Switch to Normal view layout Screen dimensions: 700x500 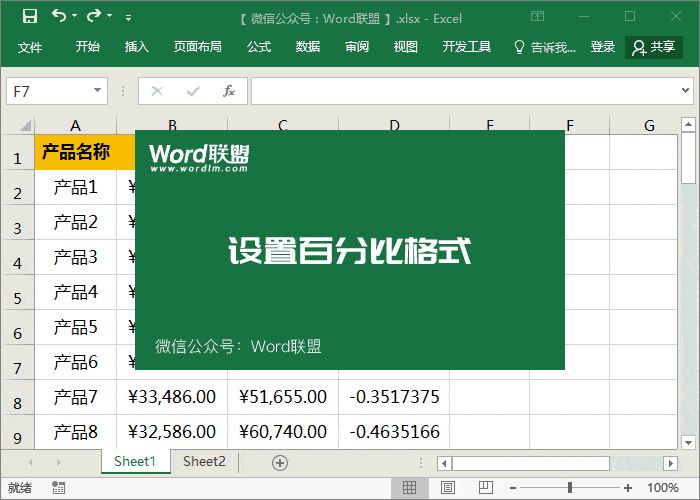pyautogui.click(x=409, y=488)
